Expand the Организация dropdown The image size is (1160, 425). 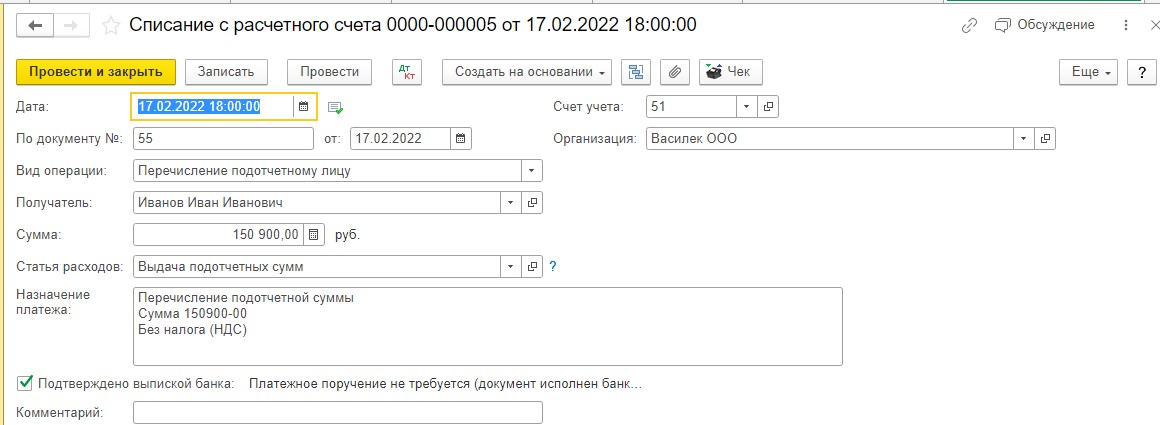[1024, 138]
